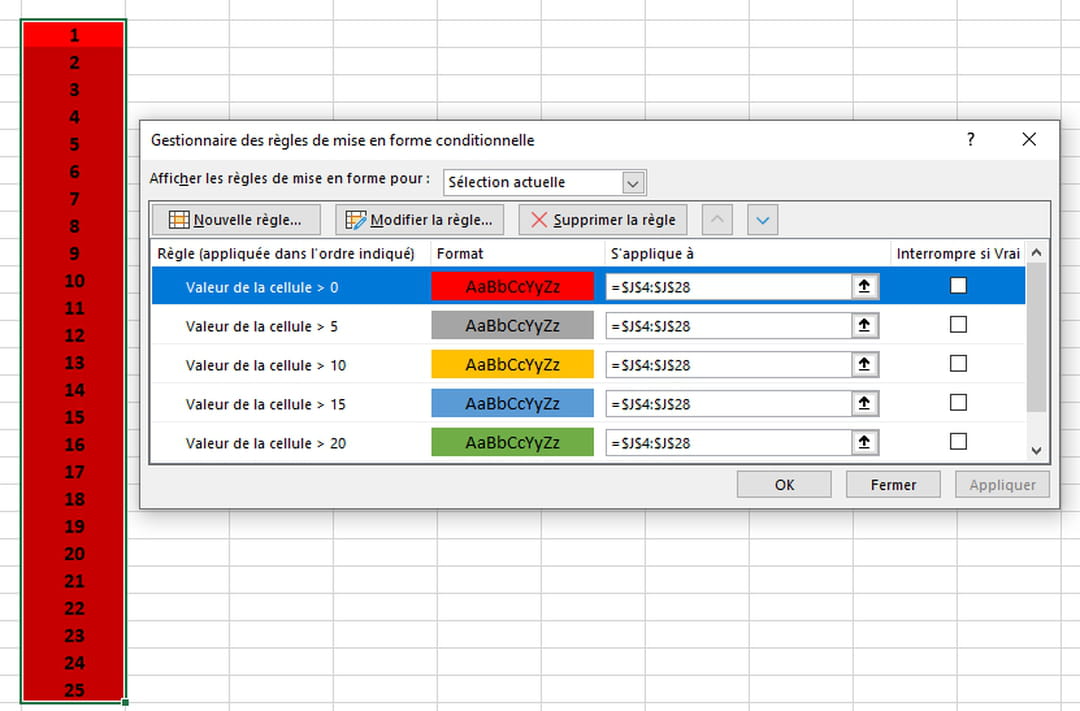This screenshot has height=711, width=1080.
Task: Check Interrompre si Vrai for rule > 20
Action: (958, 441)
